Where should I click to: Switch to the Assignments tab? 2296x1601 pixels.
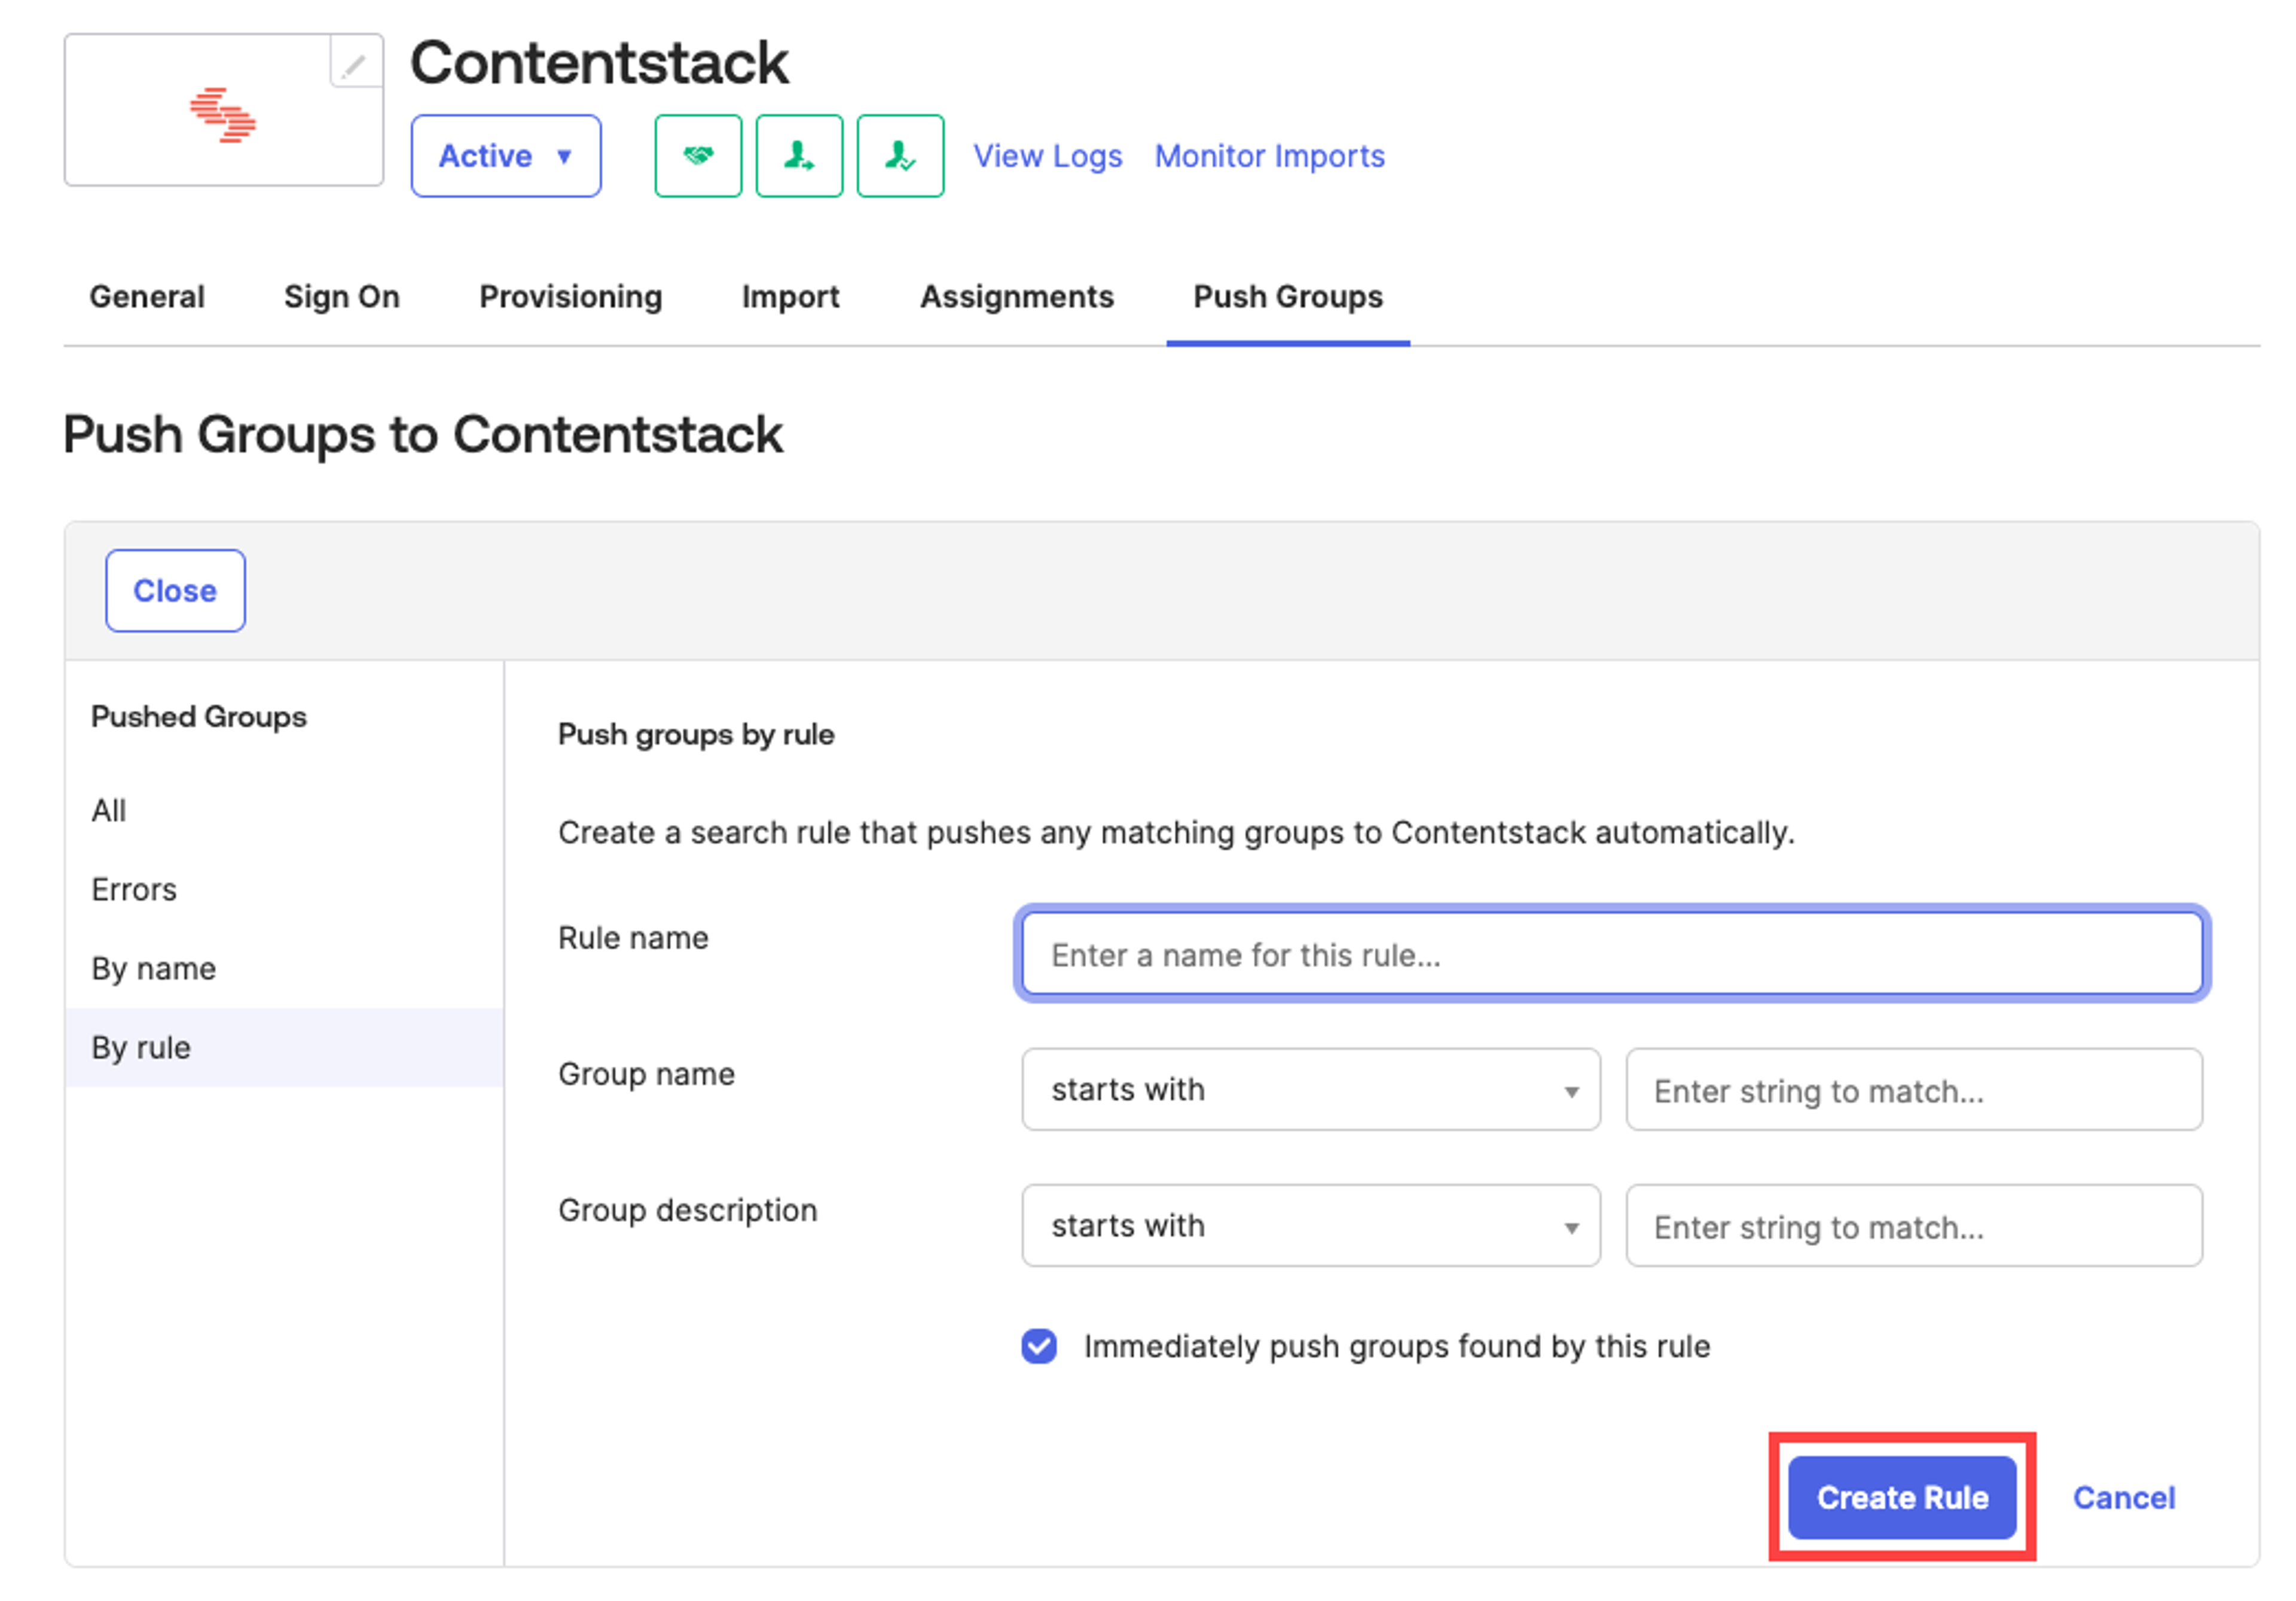point(1017,296)
